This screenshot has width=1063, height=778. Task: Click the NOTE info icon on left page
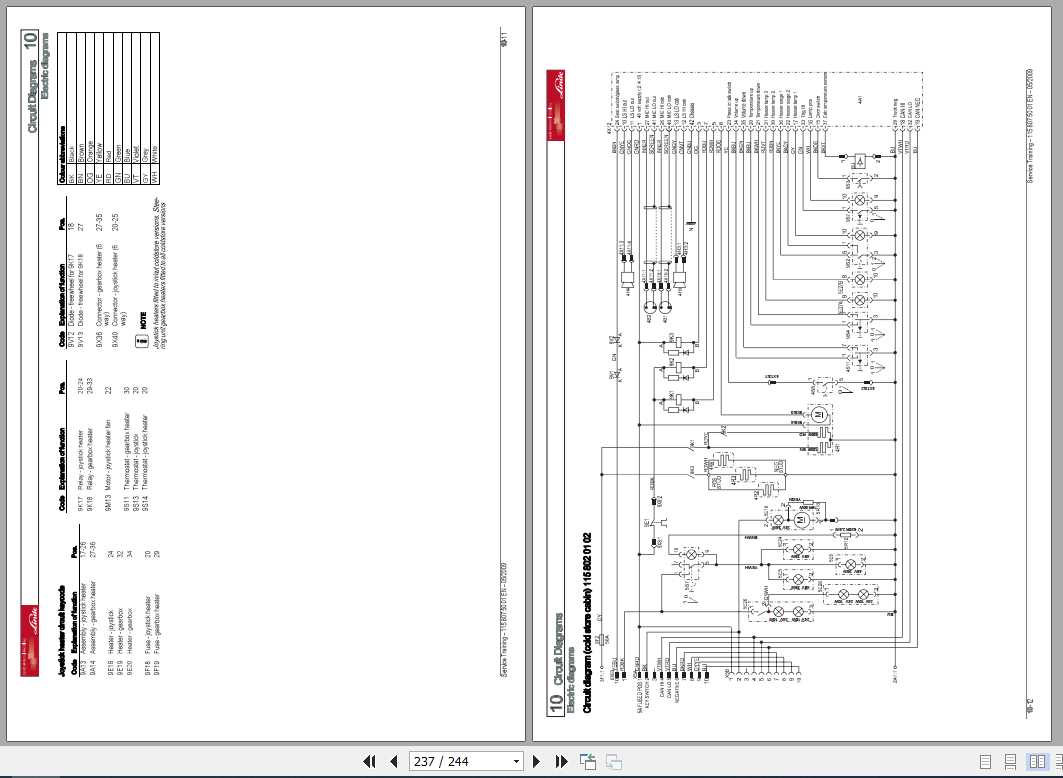pos(143,341)
